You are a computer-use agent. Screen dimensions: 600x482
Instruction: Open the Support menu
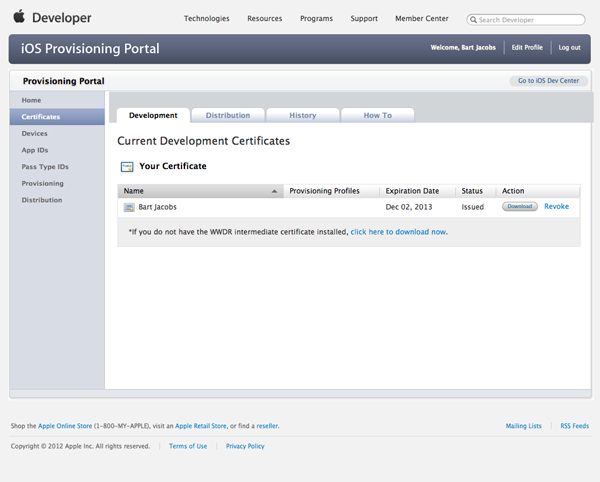coord(364,18)
